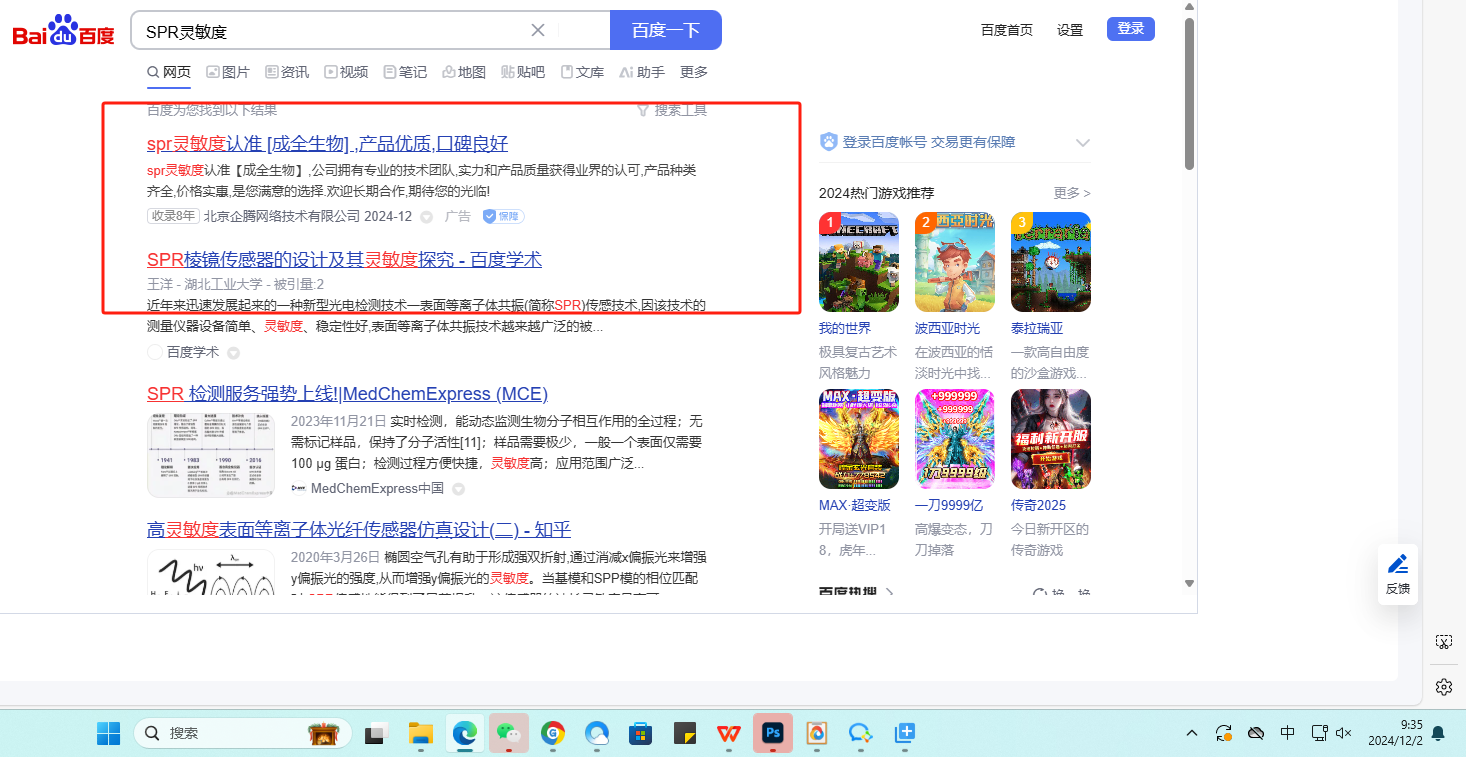Open WeChat from the taskbar
Screen dimensions: 1466x757
[x=509, y=733]
